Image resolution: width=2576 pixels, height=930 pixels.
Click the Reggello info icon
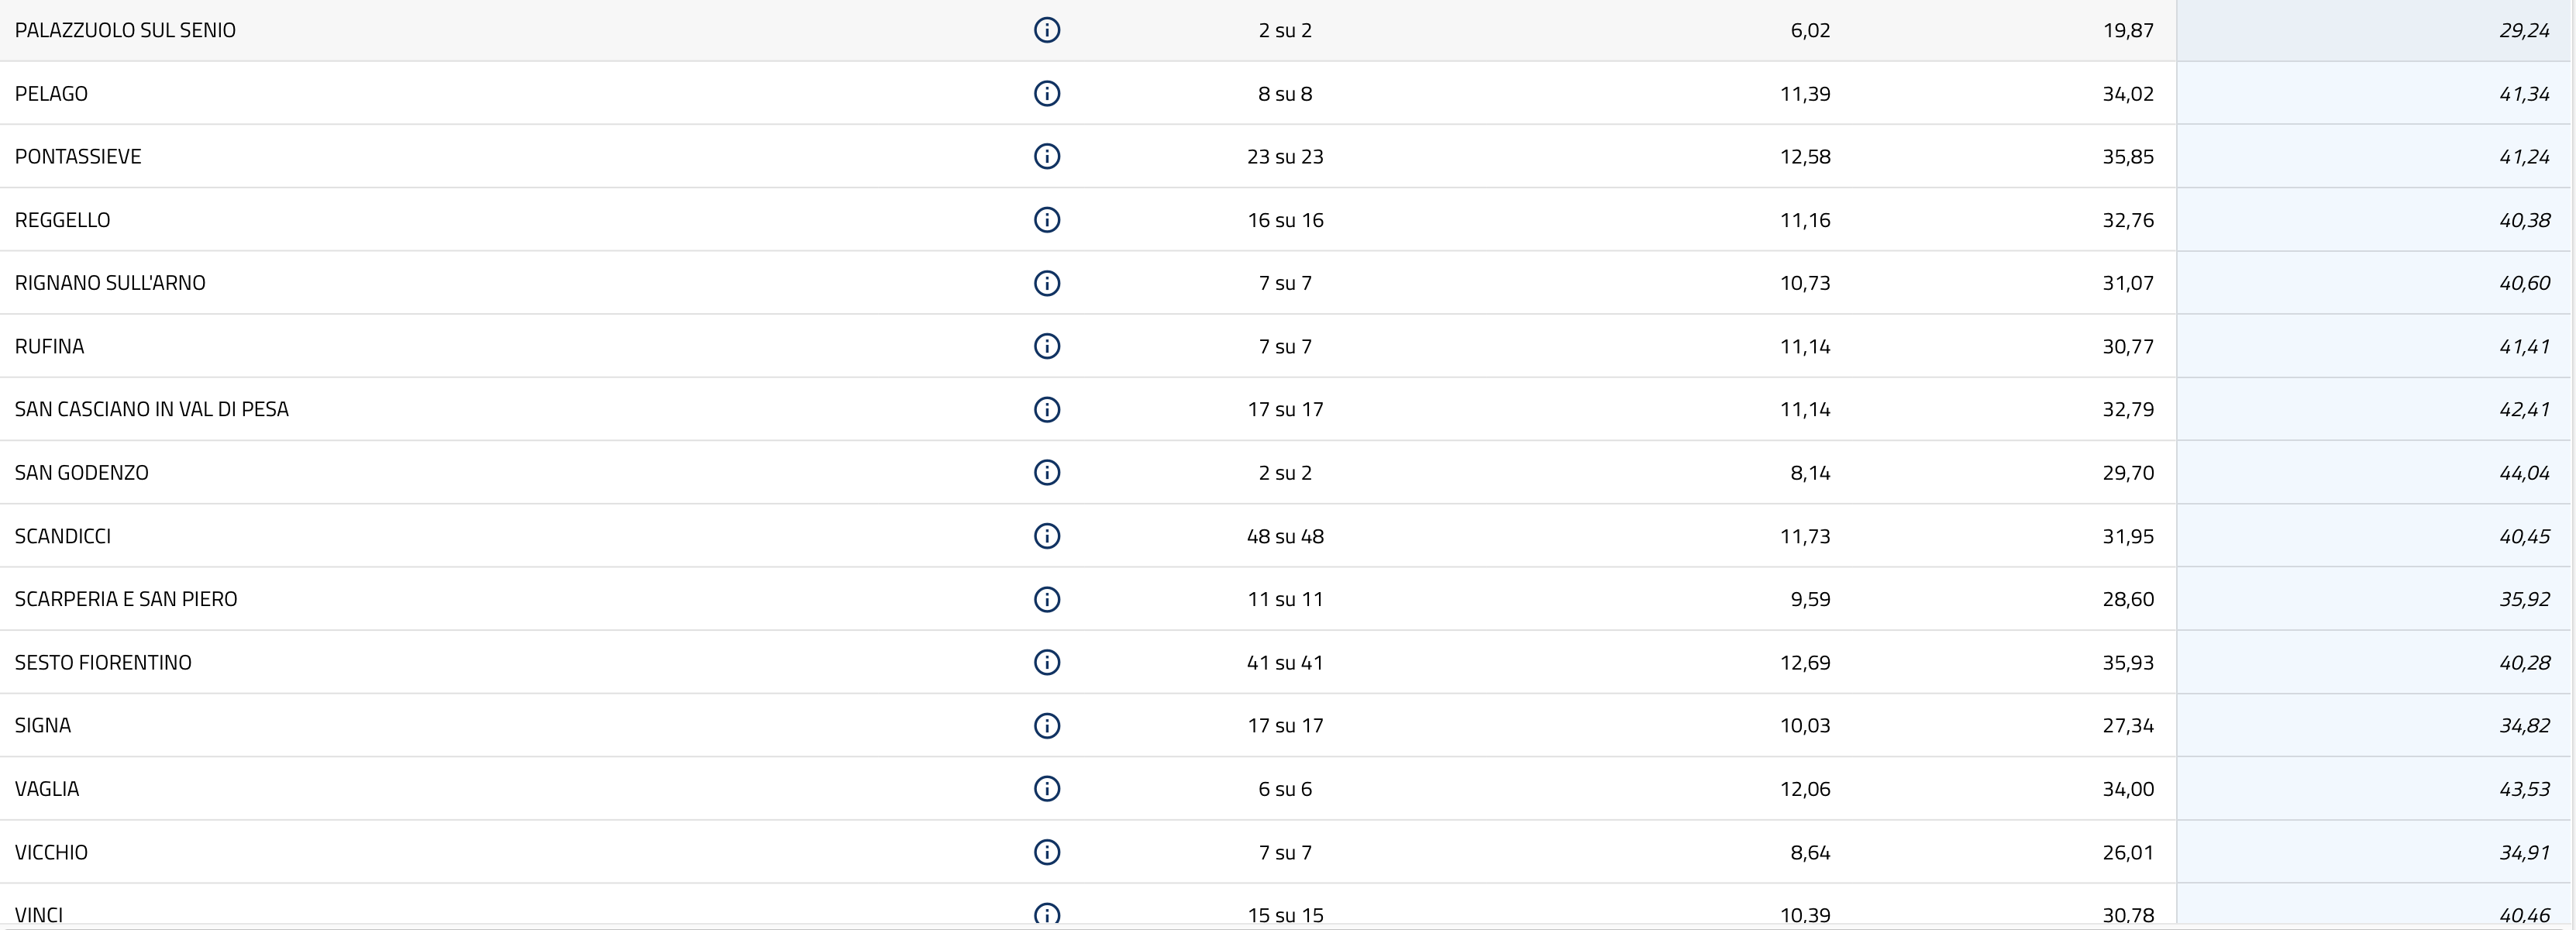(x=1046, y=220)
